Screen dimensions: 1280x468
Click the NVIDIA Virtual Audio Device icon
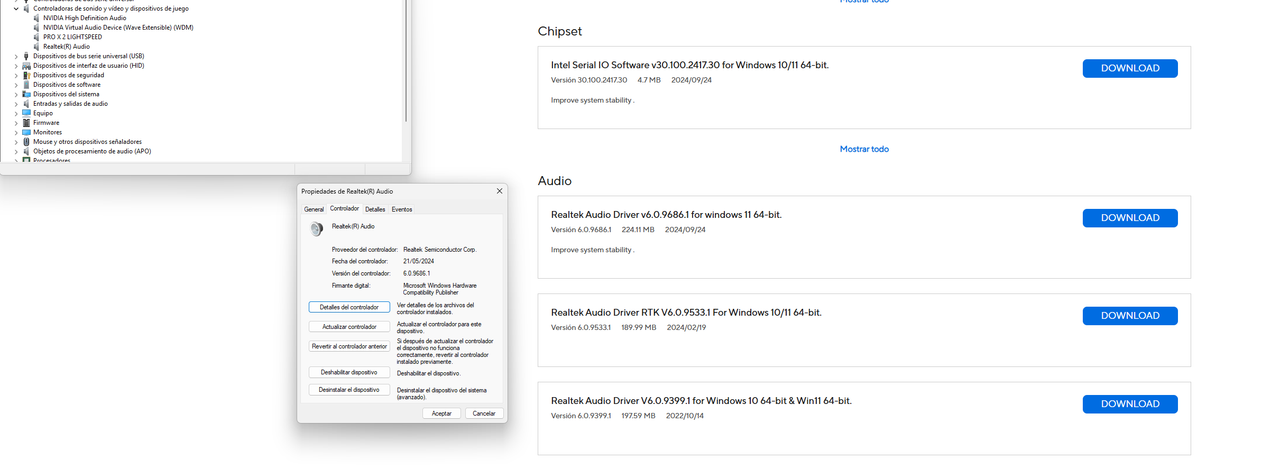[36, 27]
